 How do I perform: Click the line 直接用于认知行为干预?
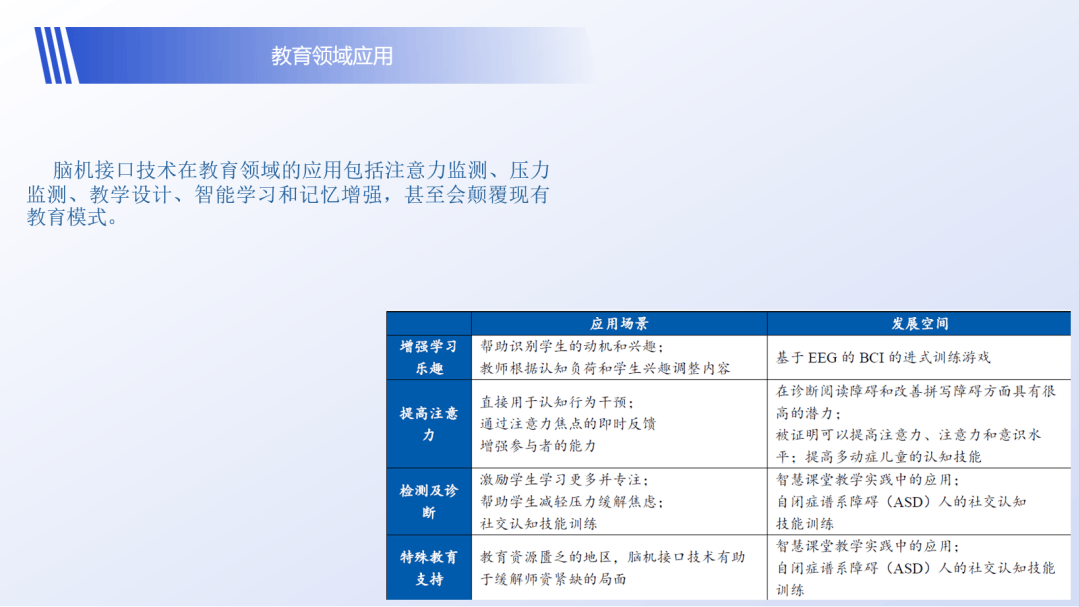557,402
